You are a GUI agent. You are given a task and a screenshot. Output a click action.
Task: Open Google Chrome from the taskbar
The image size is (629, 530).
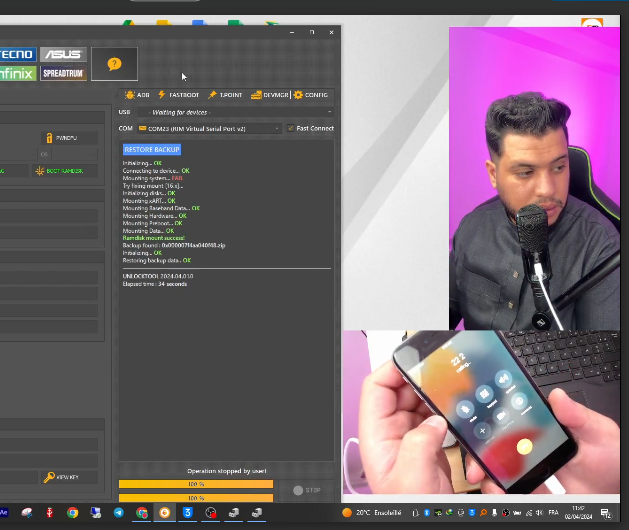pyautogui.click(x=73, y=513)
